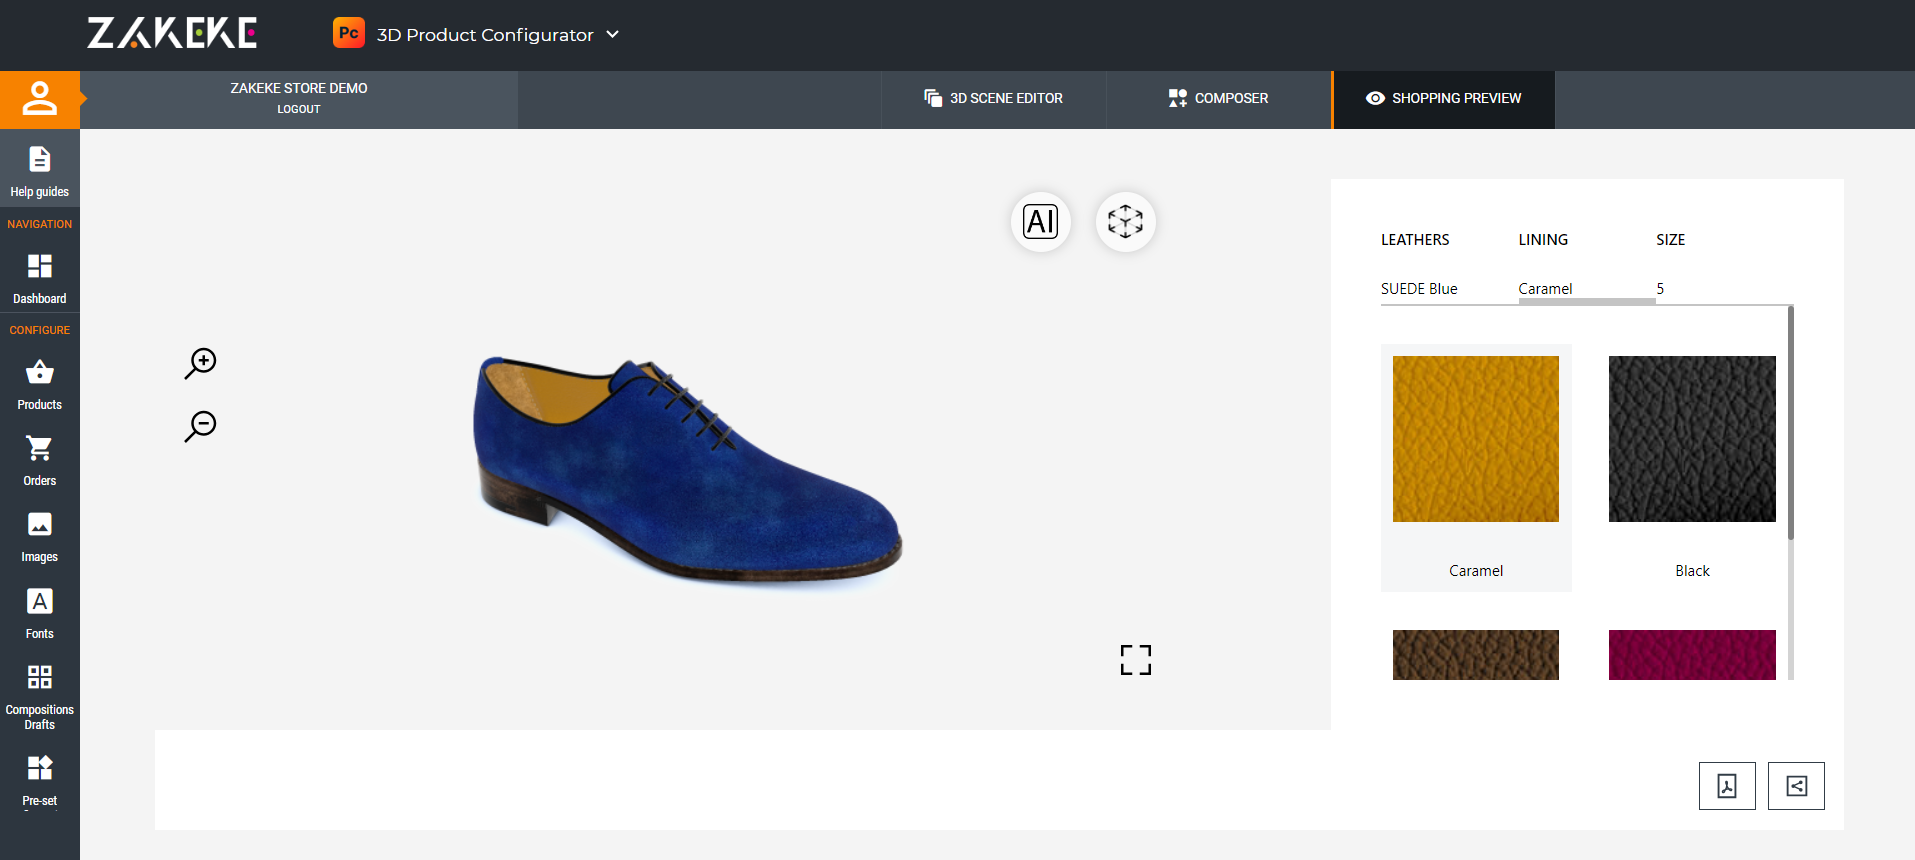The width and height of the screenshot is (1915, 860).
Task: Open the Pre-set section
Action: (x=40, y=781)
